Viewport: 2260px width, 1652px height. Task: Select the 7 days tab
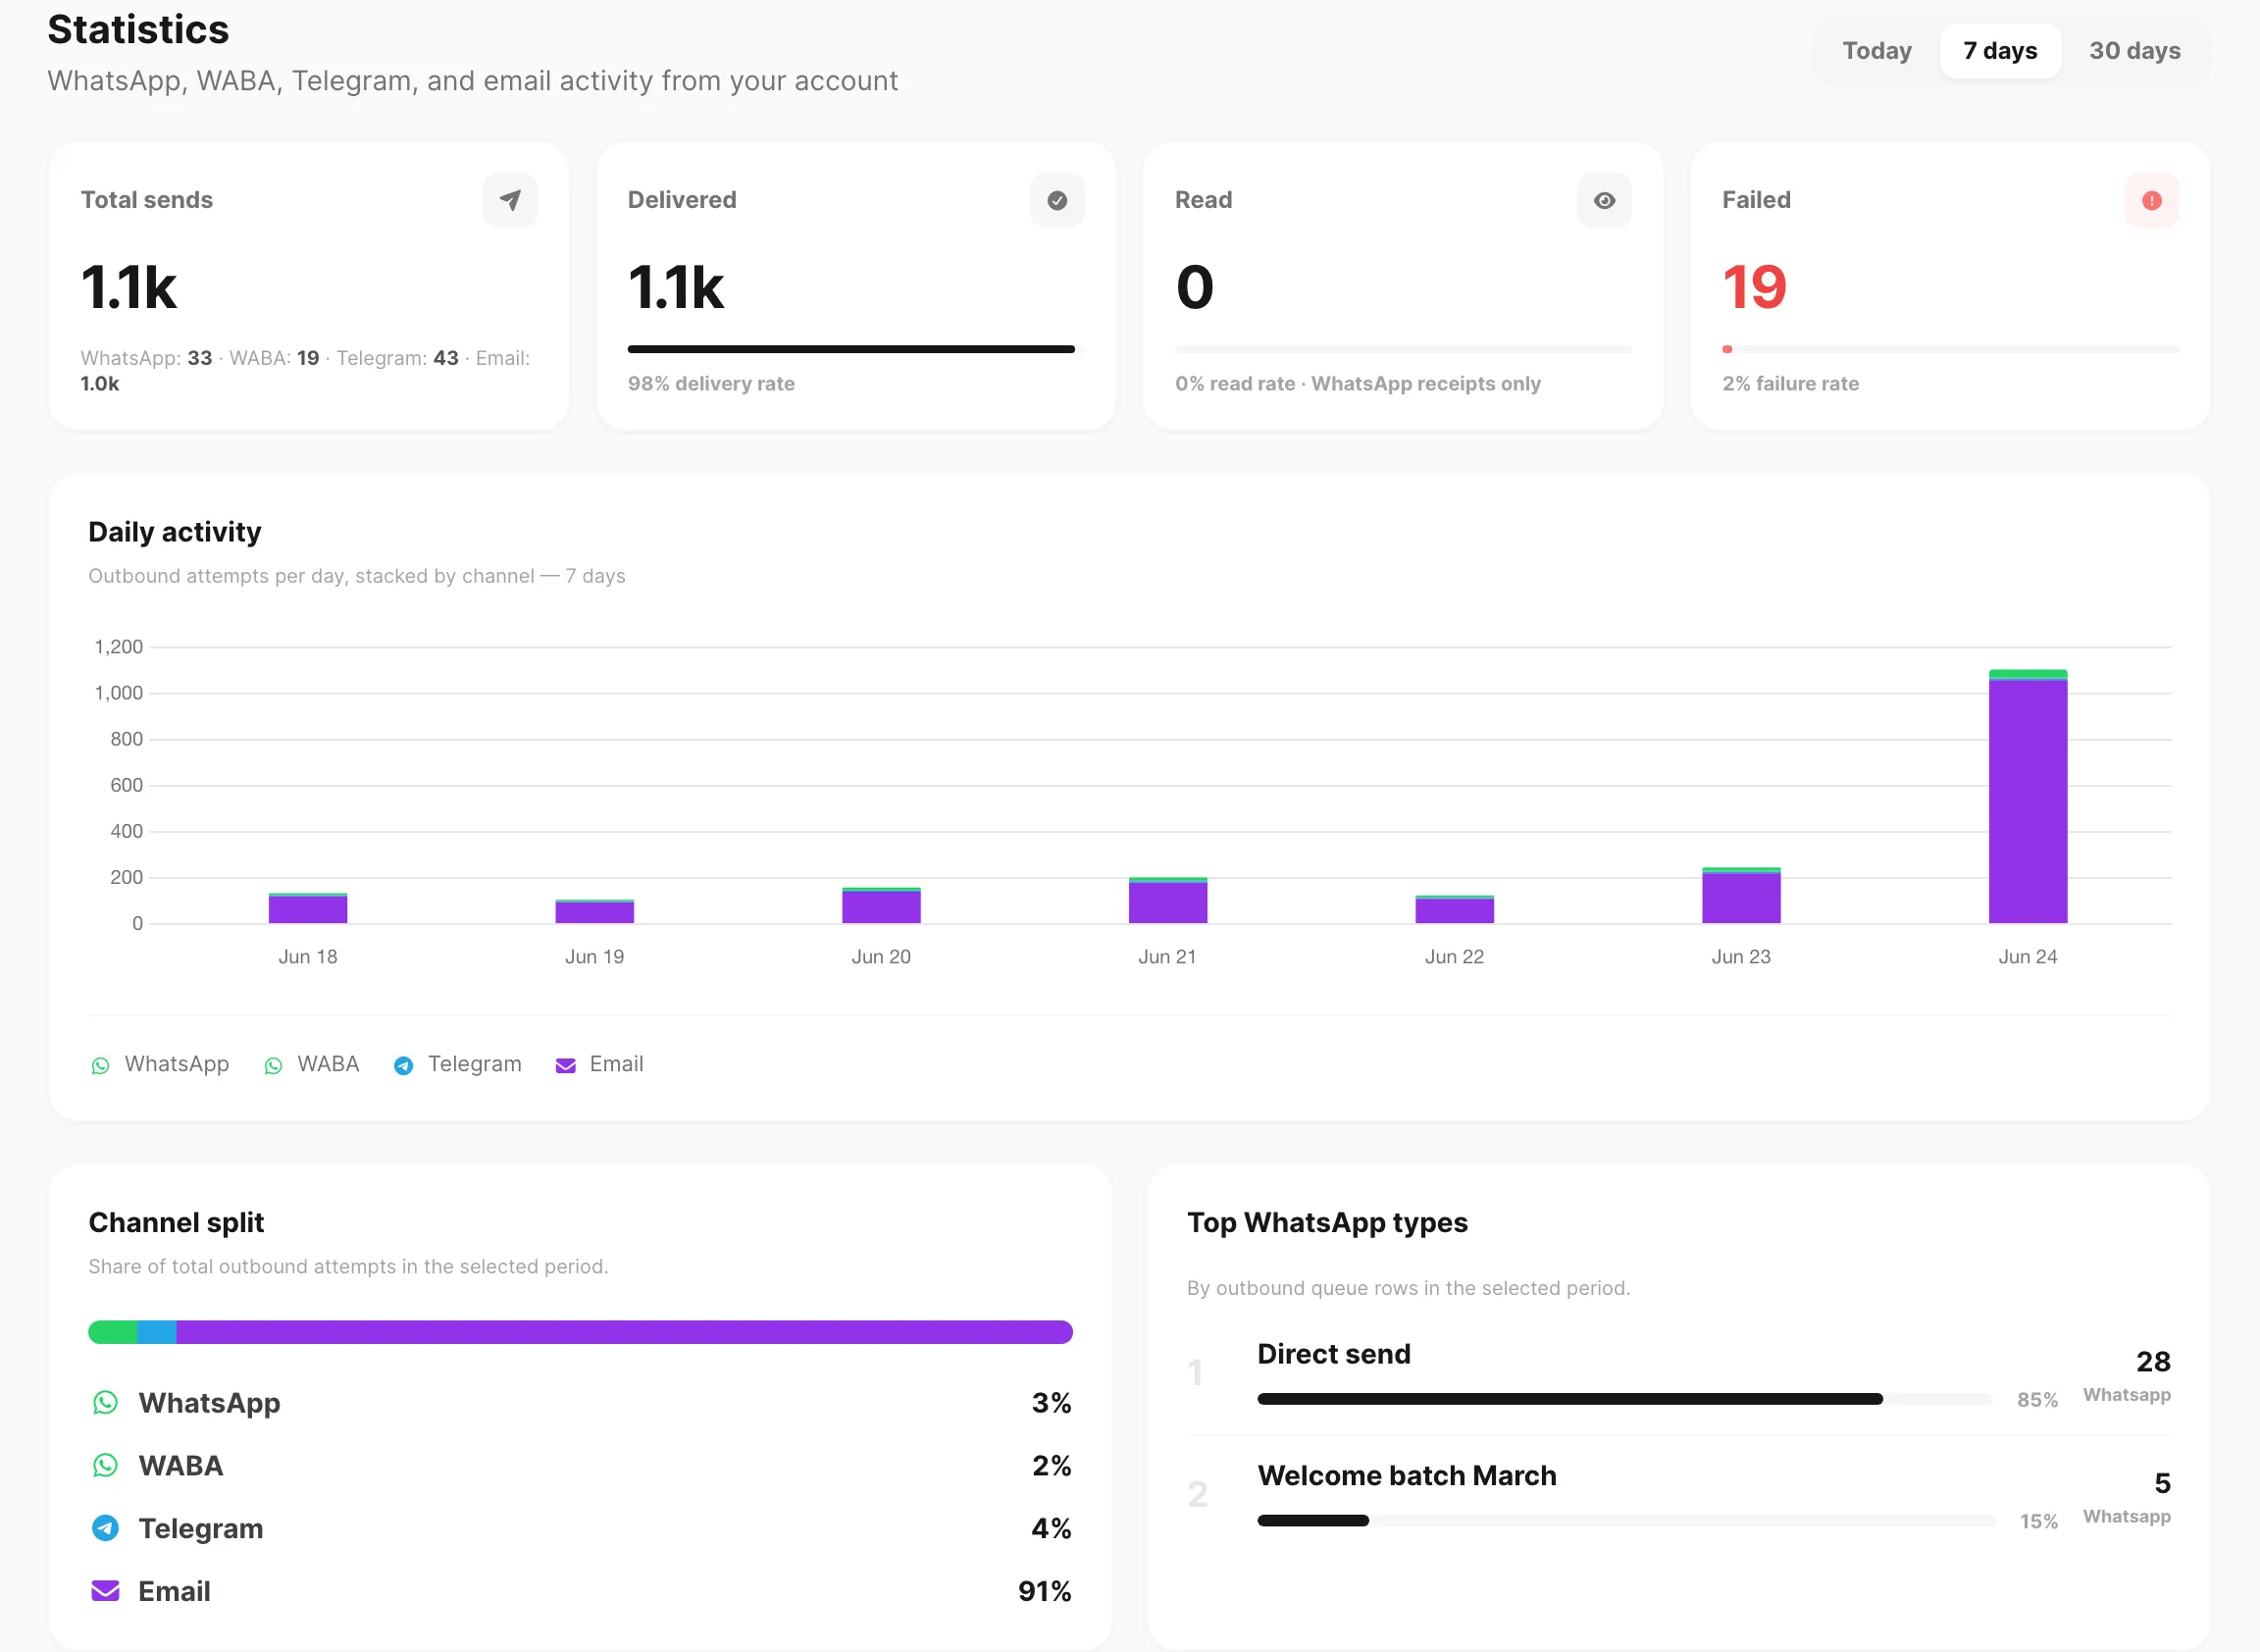click(1999, 51)
